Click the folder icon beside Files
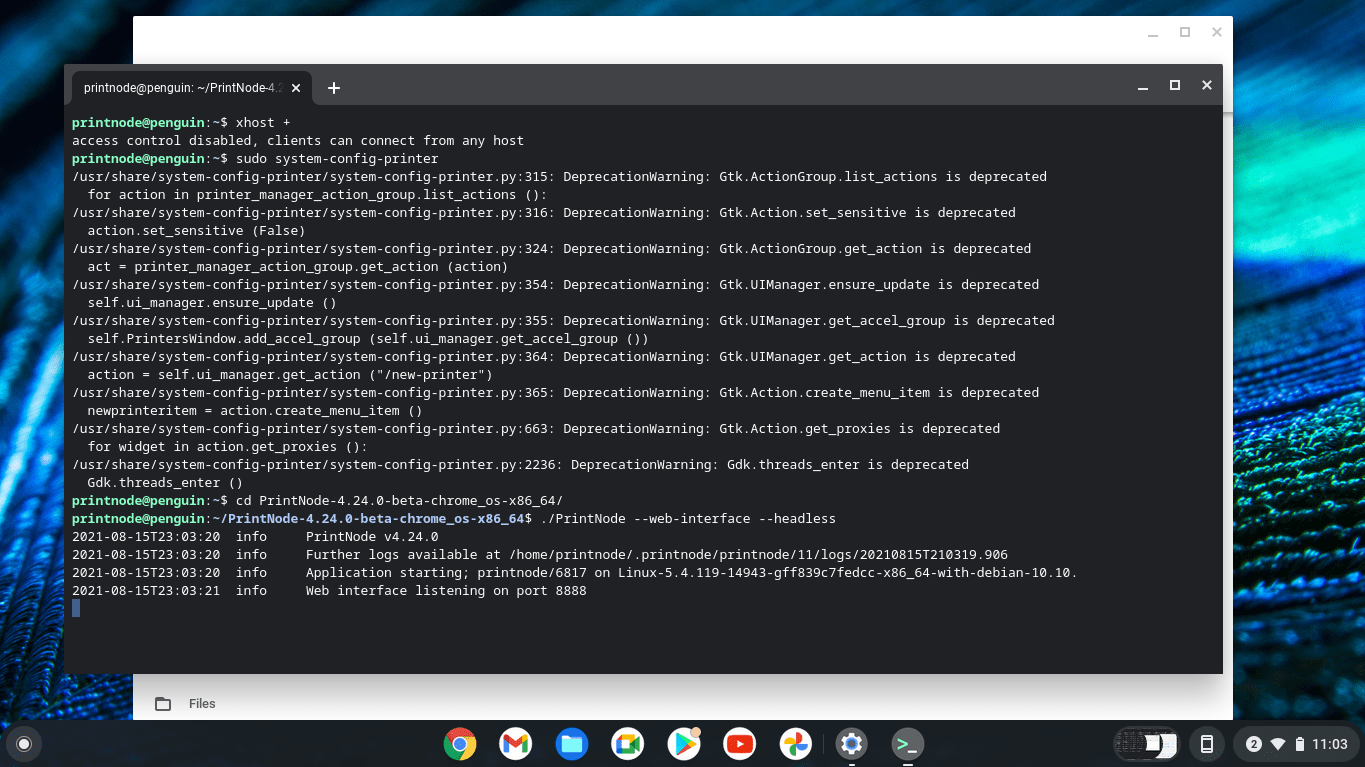This screenshot has height=767, width=1365. 163,704
